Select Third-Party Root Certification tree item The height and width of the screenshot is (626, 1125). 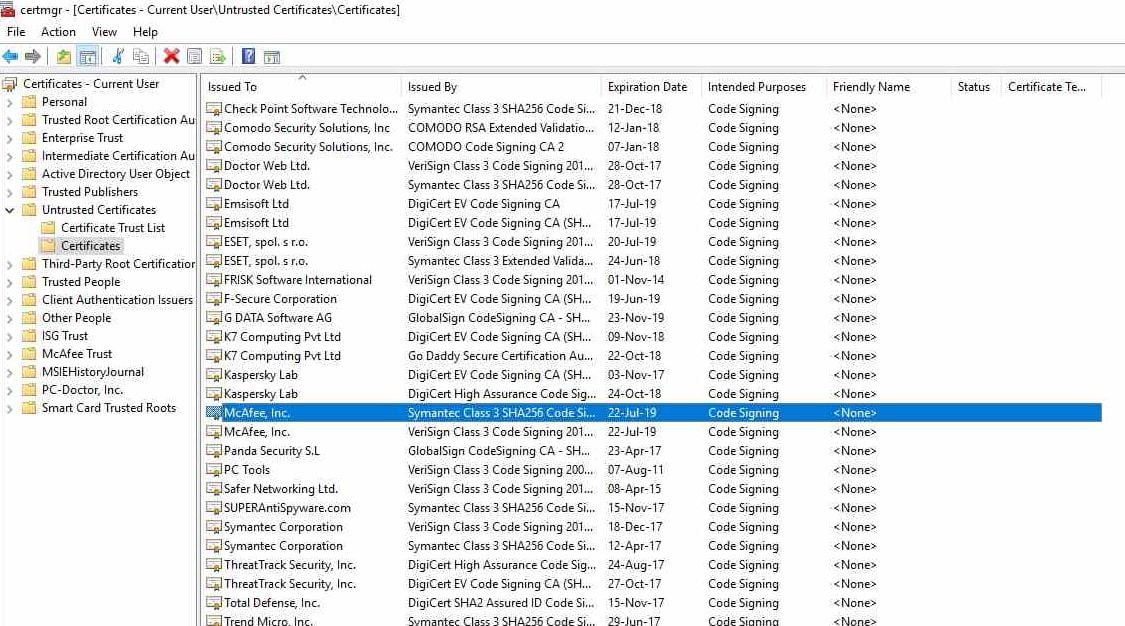coord(118,264)
